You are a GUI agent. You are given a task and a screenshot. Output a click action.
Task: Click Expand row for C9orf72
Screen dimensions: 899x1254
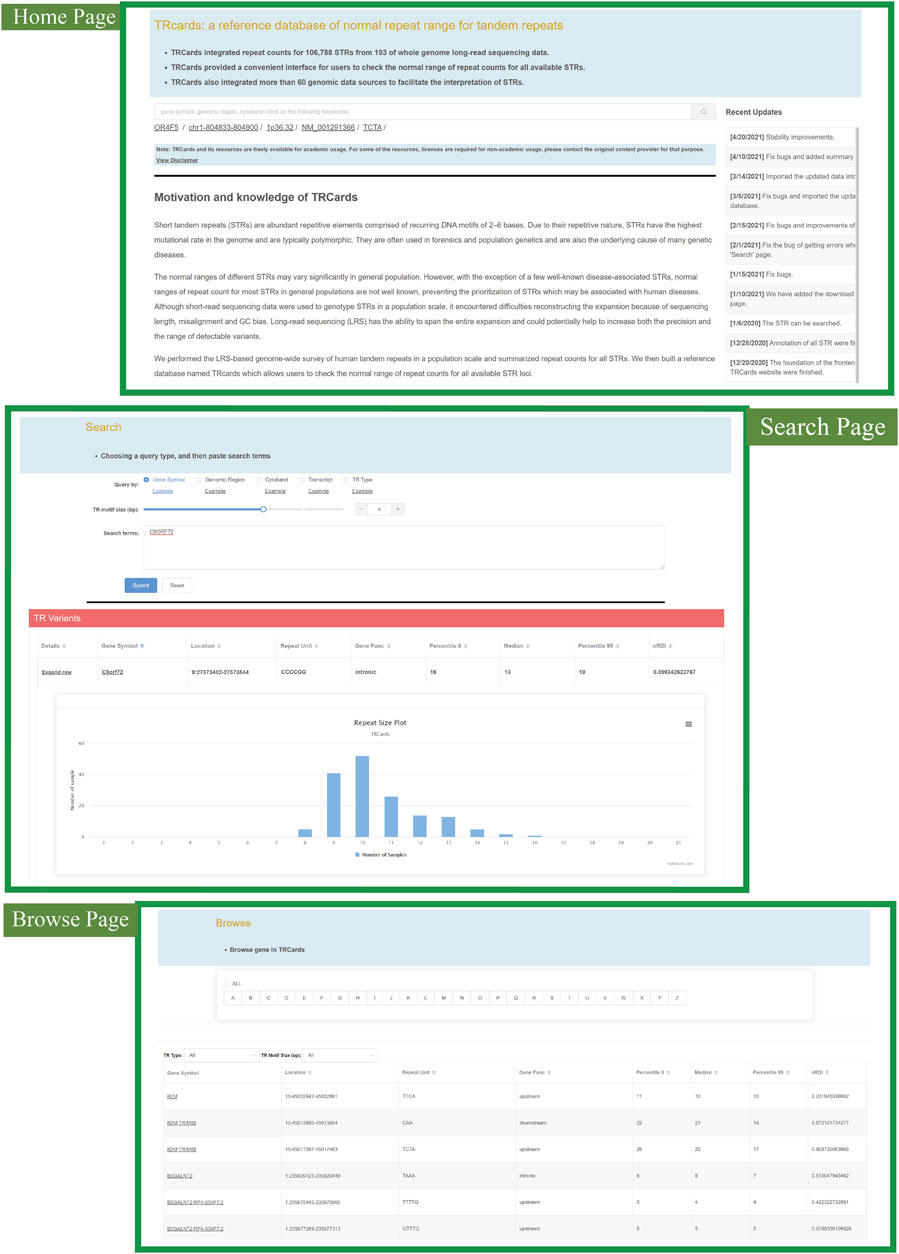click(56, 672)
